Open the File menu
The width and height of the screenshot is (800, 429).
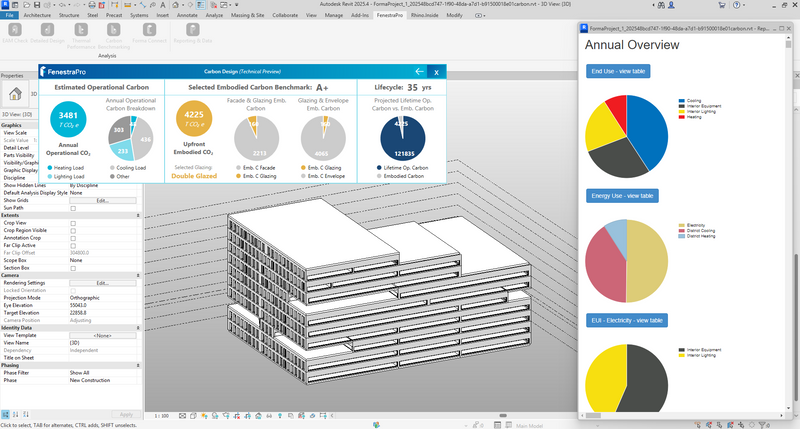9,15
